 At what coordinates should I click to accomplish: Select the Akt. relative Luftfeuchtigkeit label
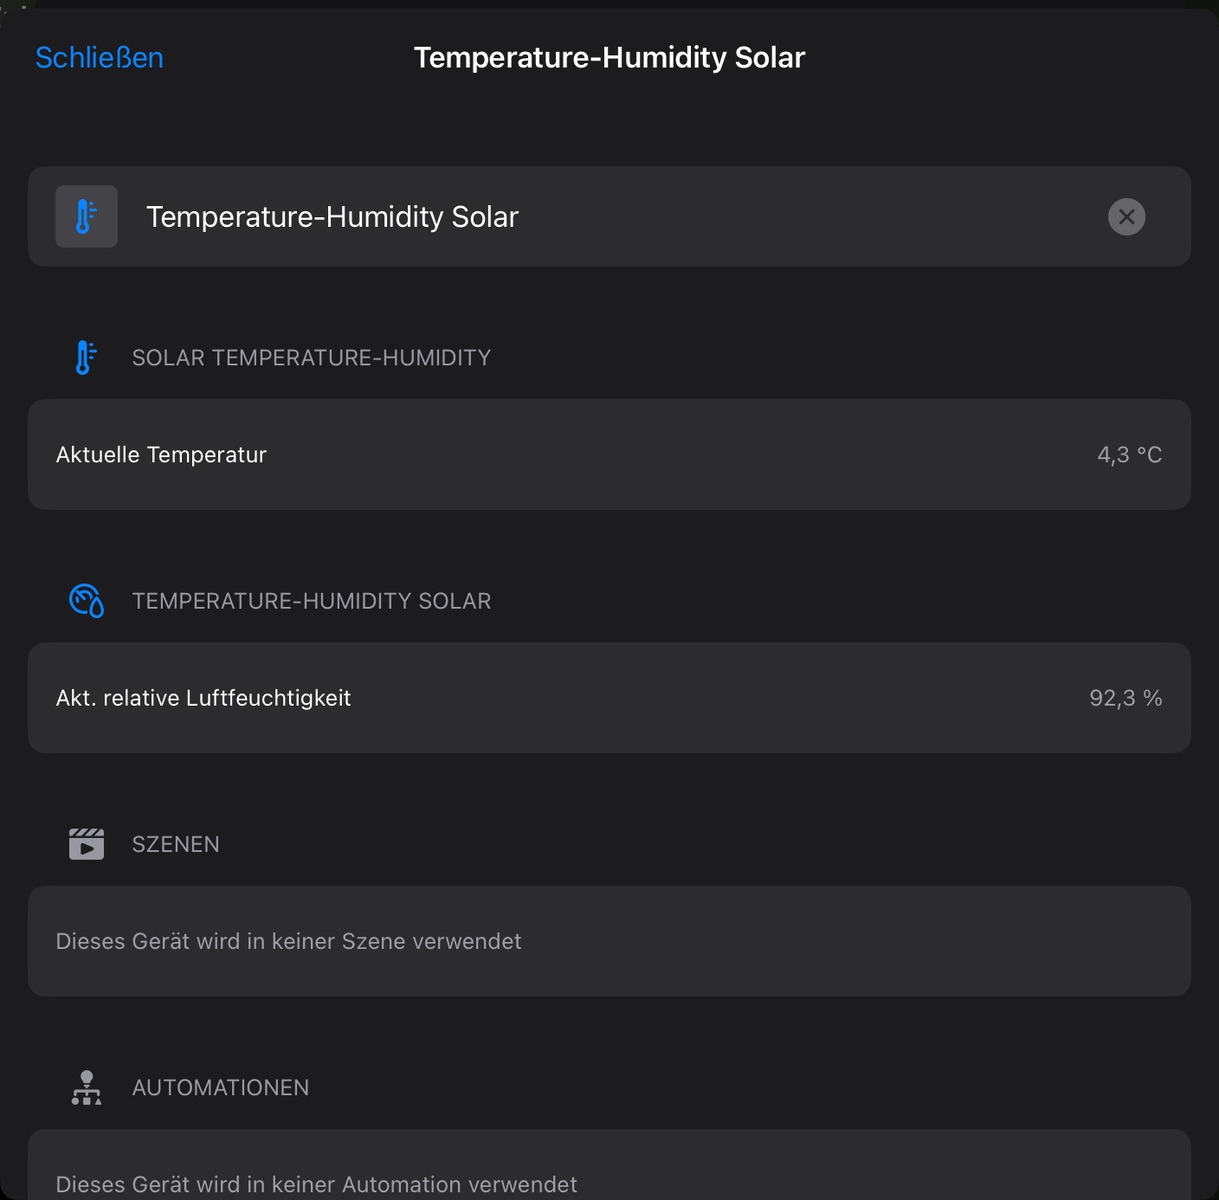203,698
